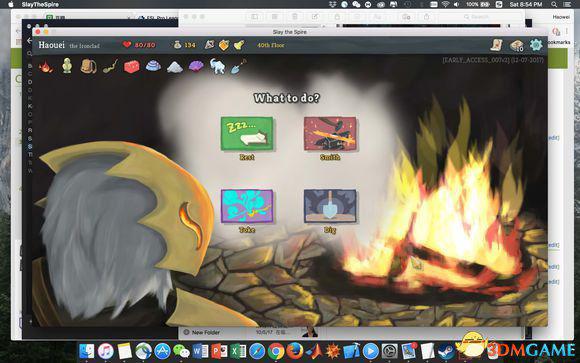Inspect the backpack relic
Viewport: 580px width, 363px height.
click(x=88, y=67)
